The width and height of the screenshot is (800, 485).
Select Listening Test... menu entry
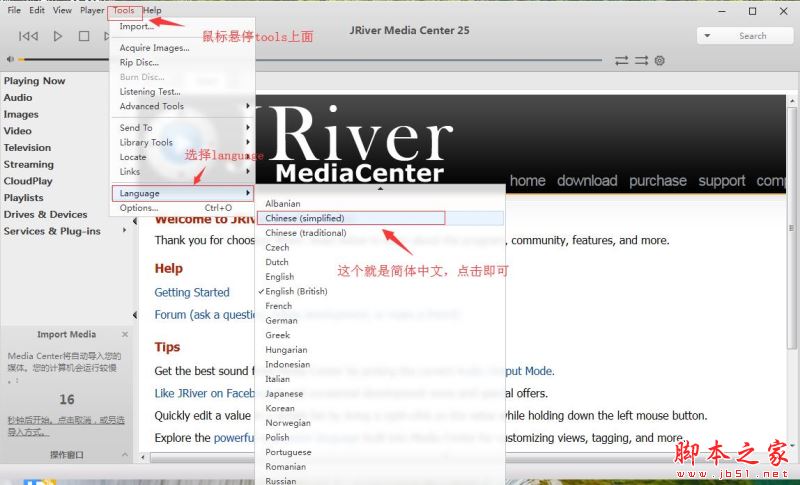pos(183,92)
